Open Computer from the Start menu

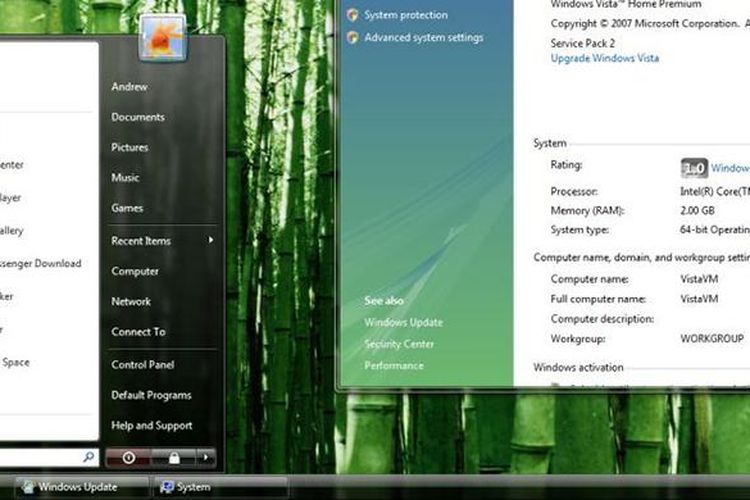(135, 271)
